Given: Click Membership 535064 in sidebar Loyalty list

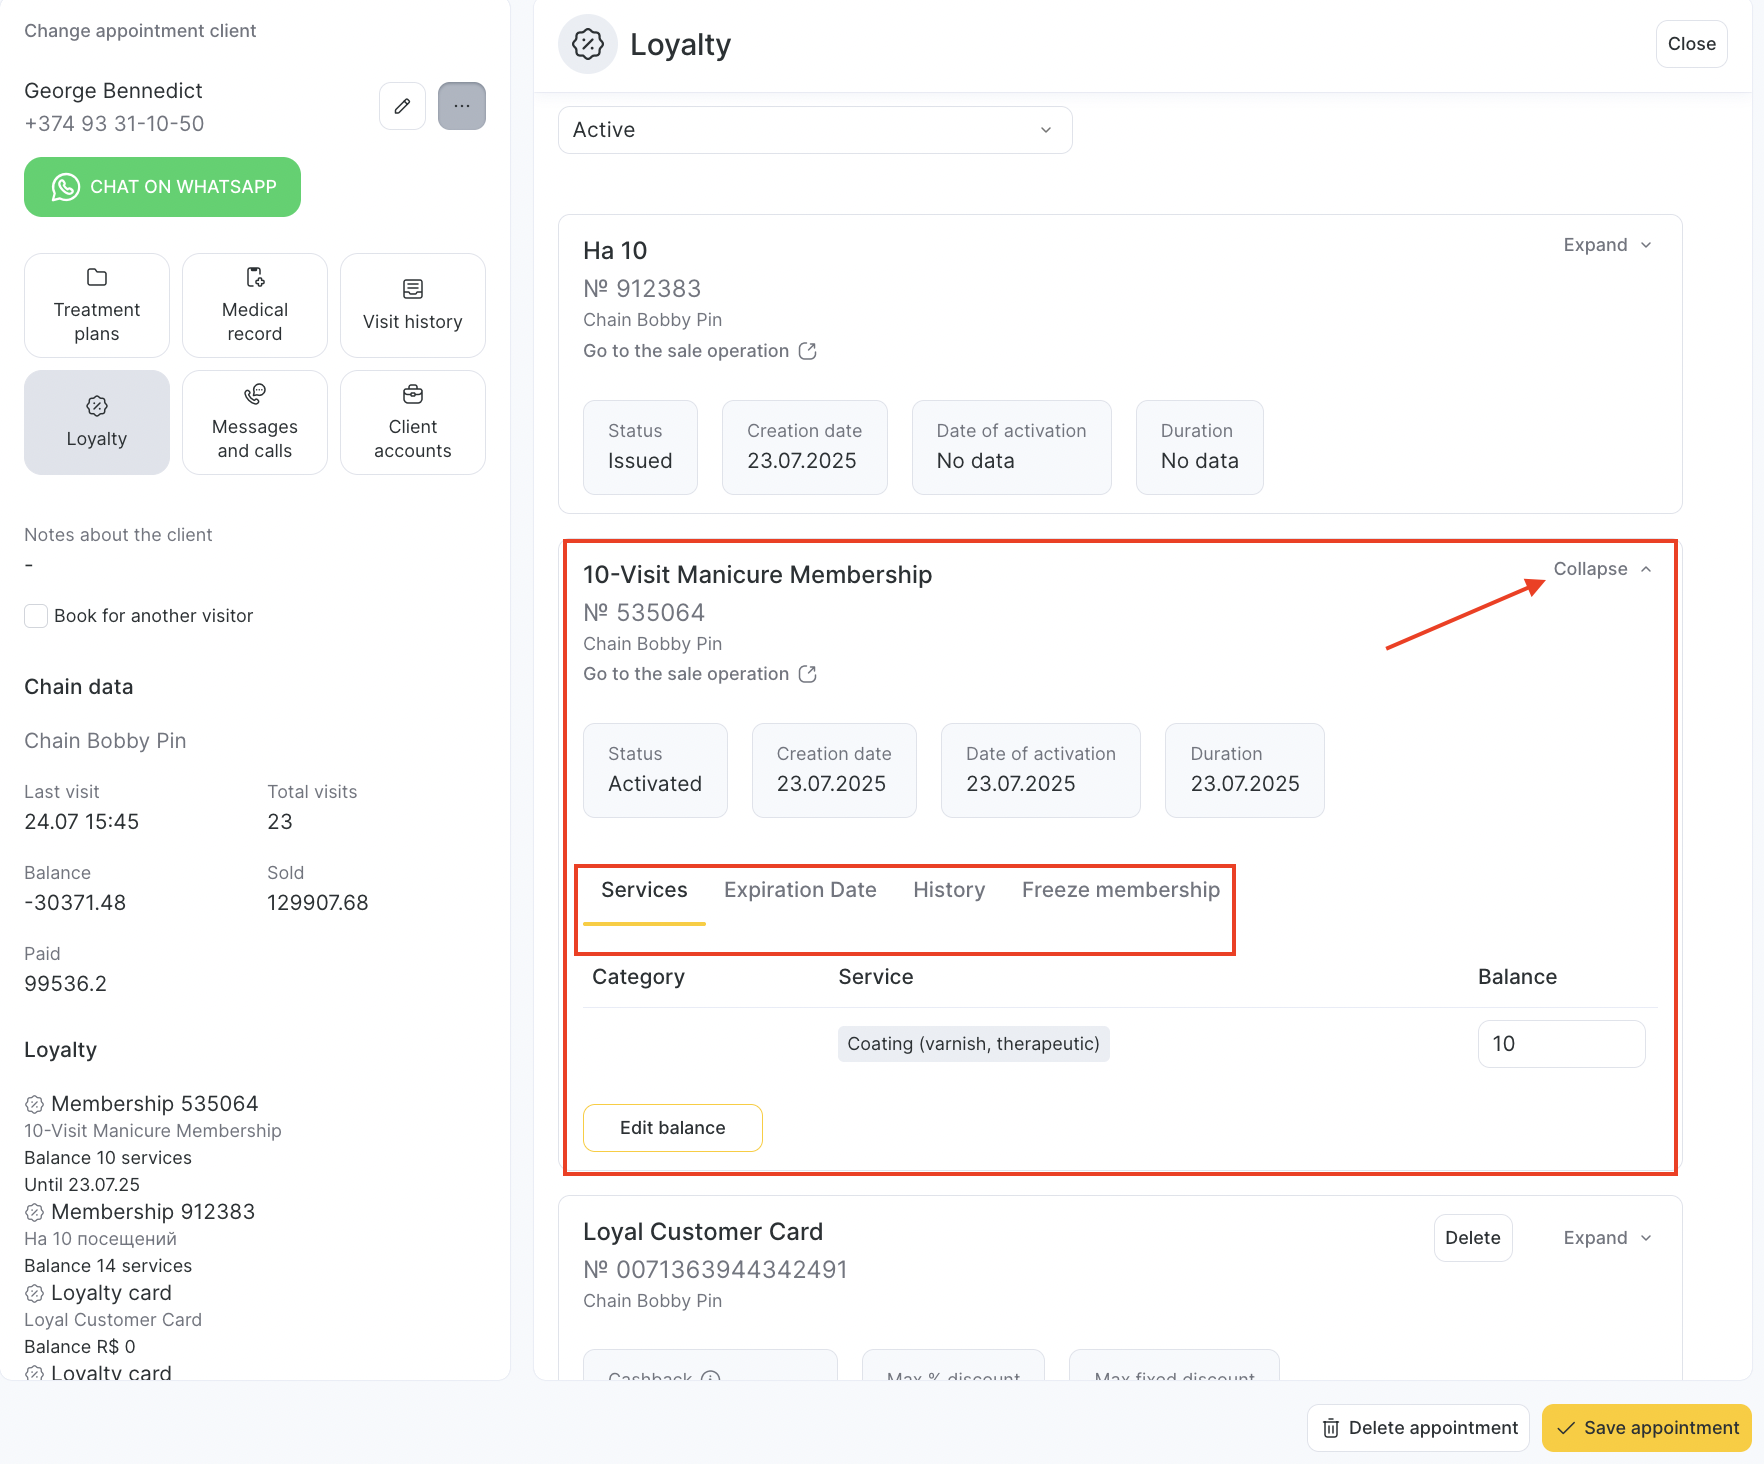Looking at the screenshot, I should click(154, 1104).
